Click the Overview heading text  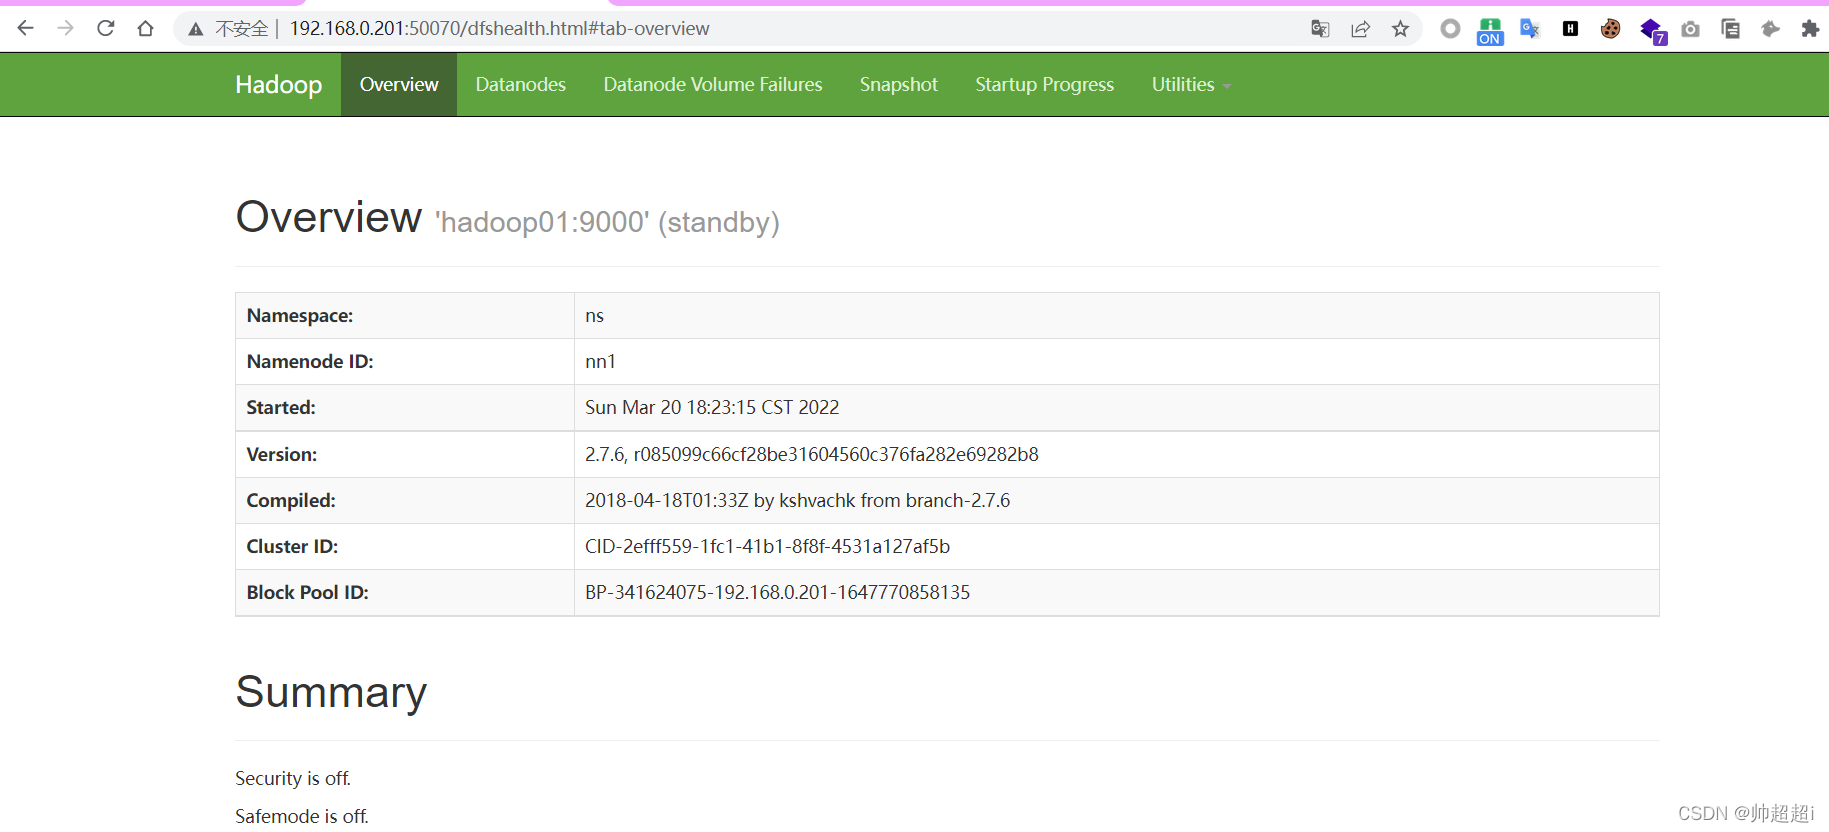pos(328,217)
